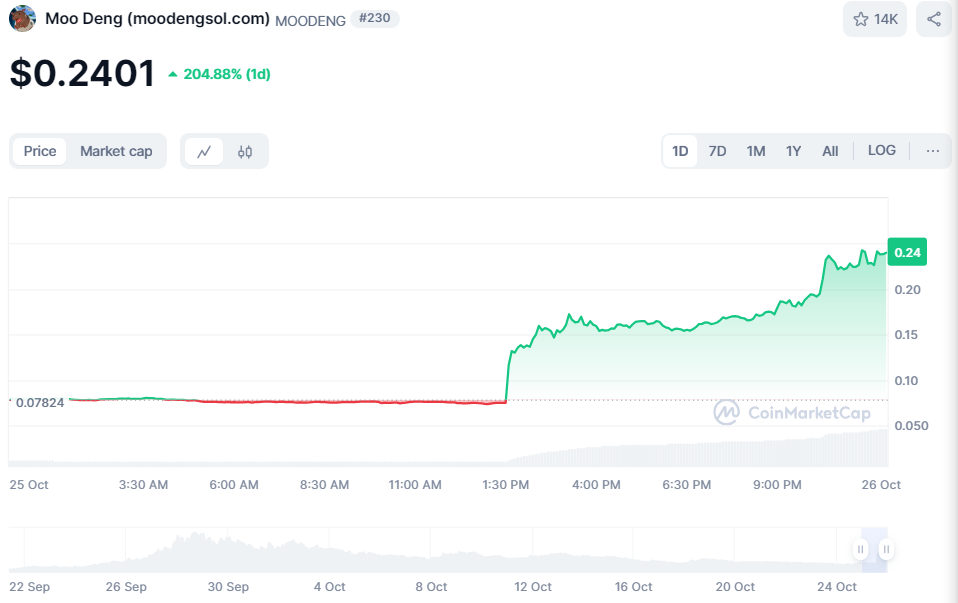Click the Moo Deng (moodengsol.com) title

pos(157,18)
